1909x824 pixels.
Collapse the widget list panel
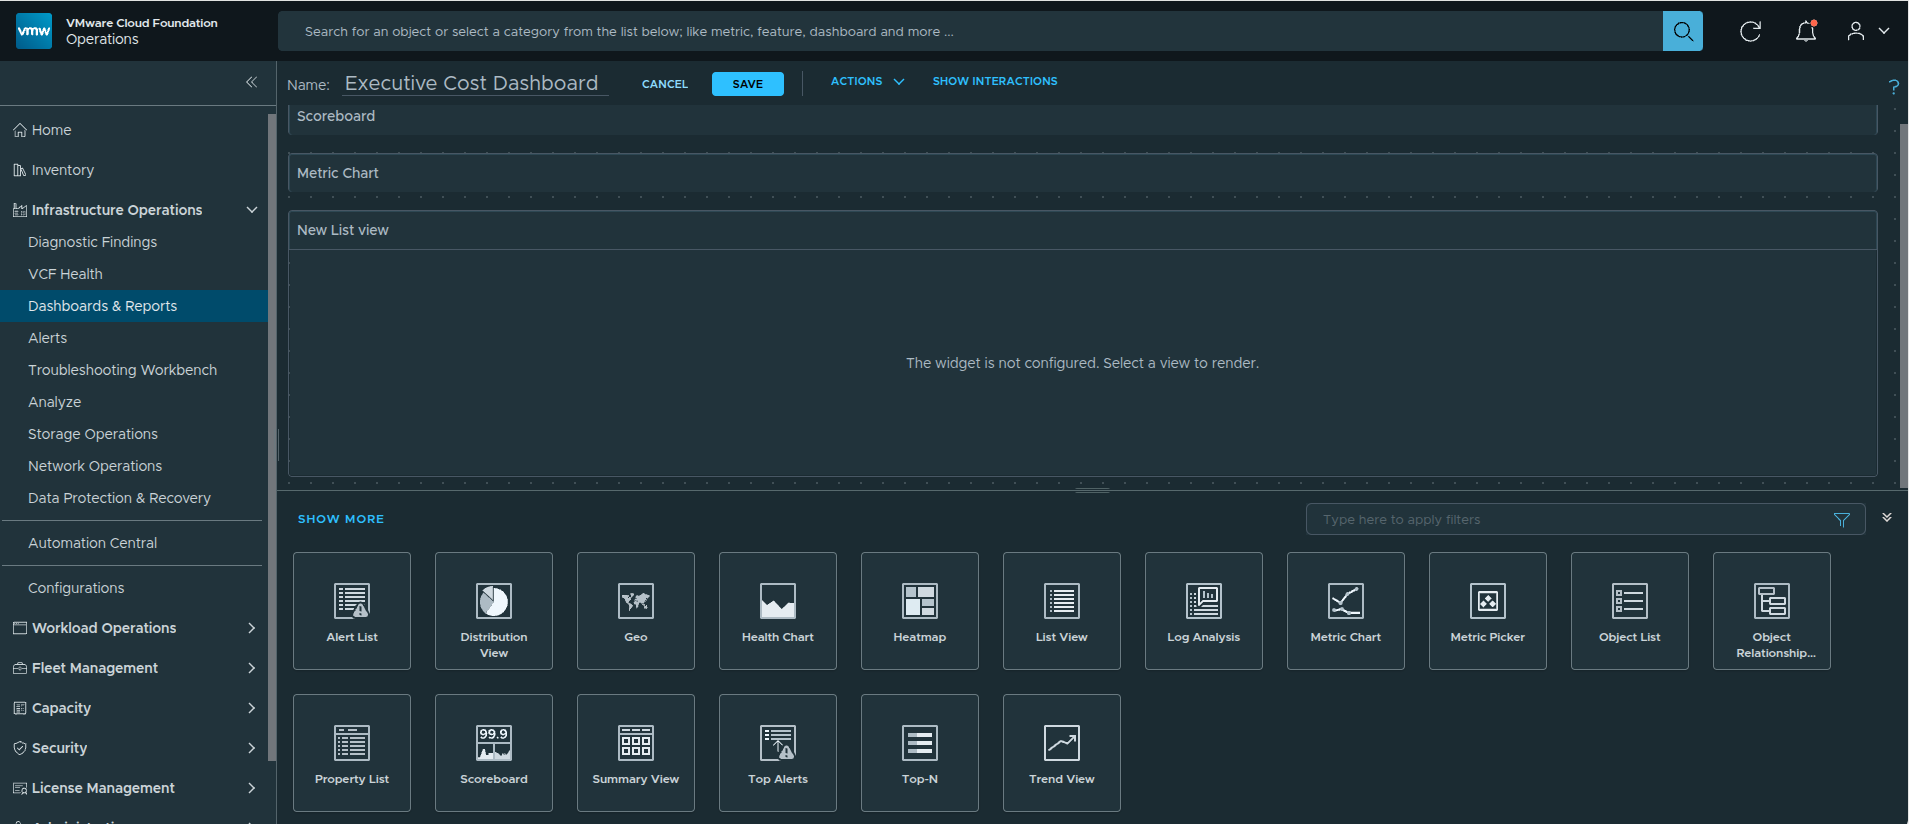[x=1887, y=517]
